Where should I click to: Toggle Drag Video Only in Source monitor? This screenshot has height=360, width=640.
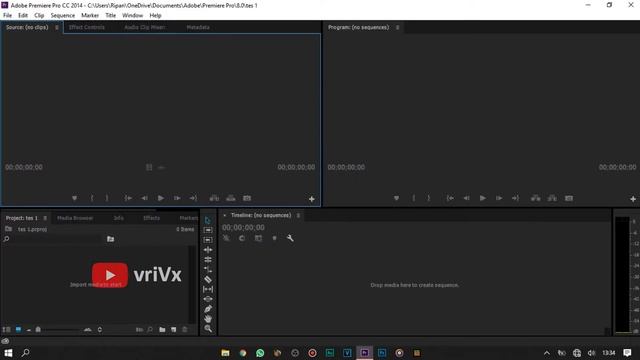coord(149,167)
